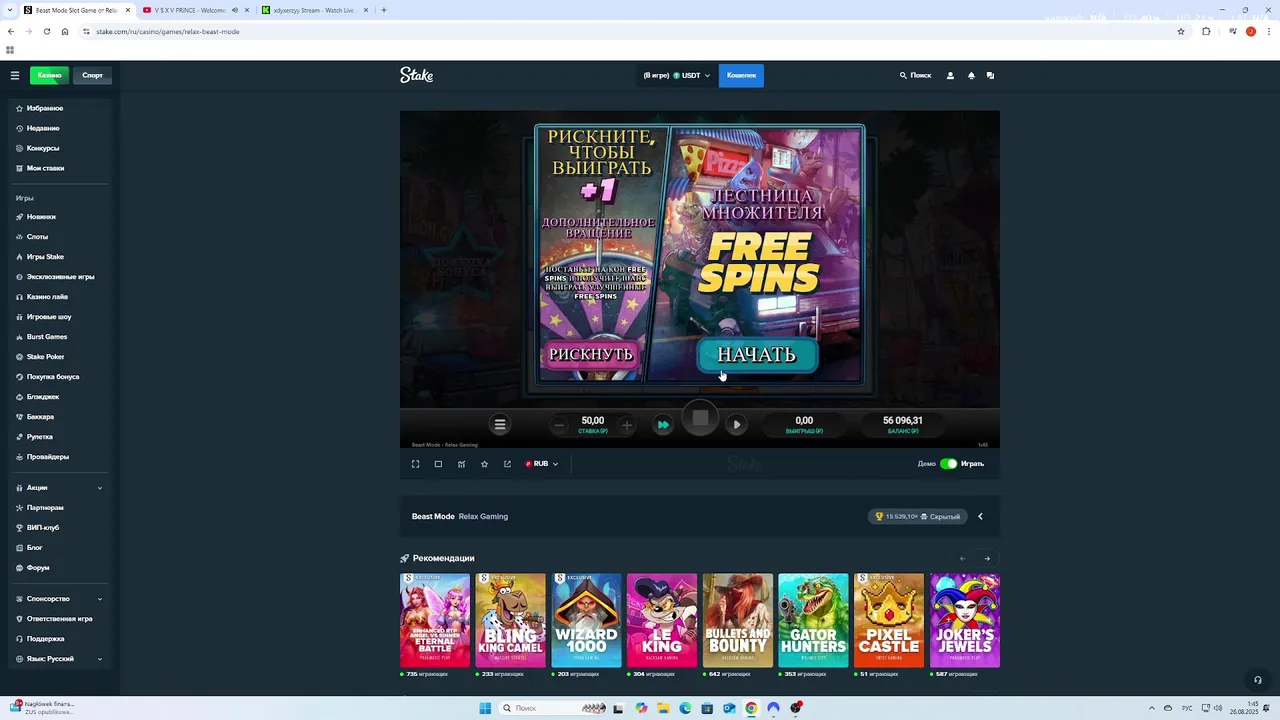Open the slot game settings menu
1280x720 pixels.
coord(500,425)
